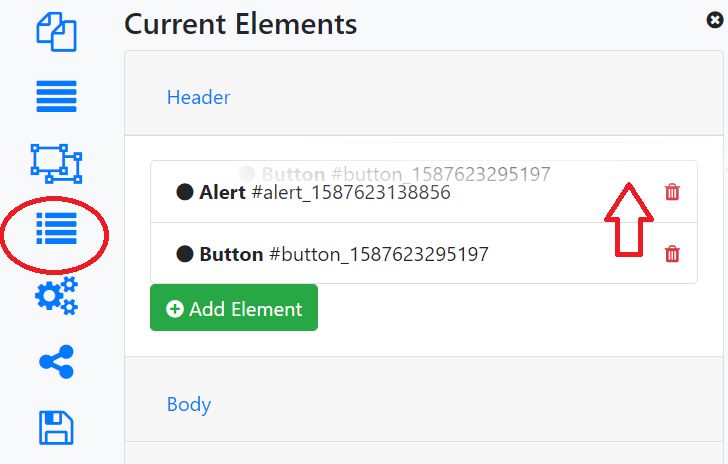Open the pages icon in sidebar
This screenshot has width=728, height=464.
[x=56, y=32]
